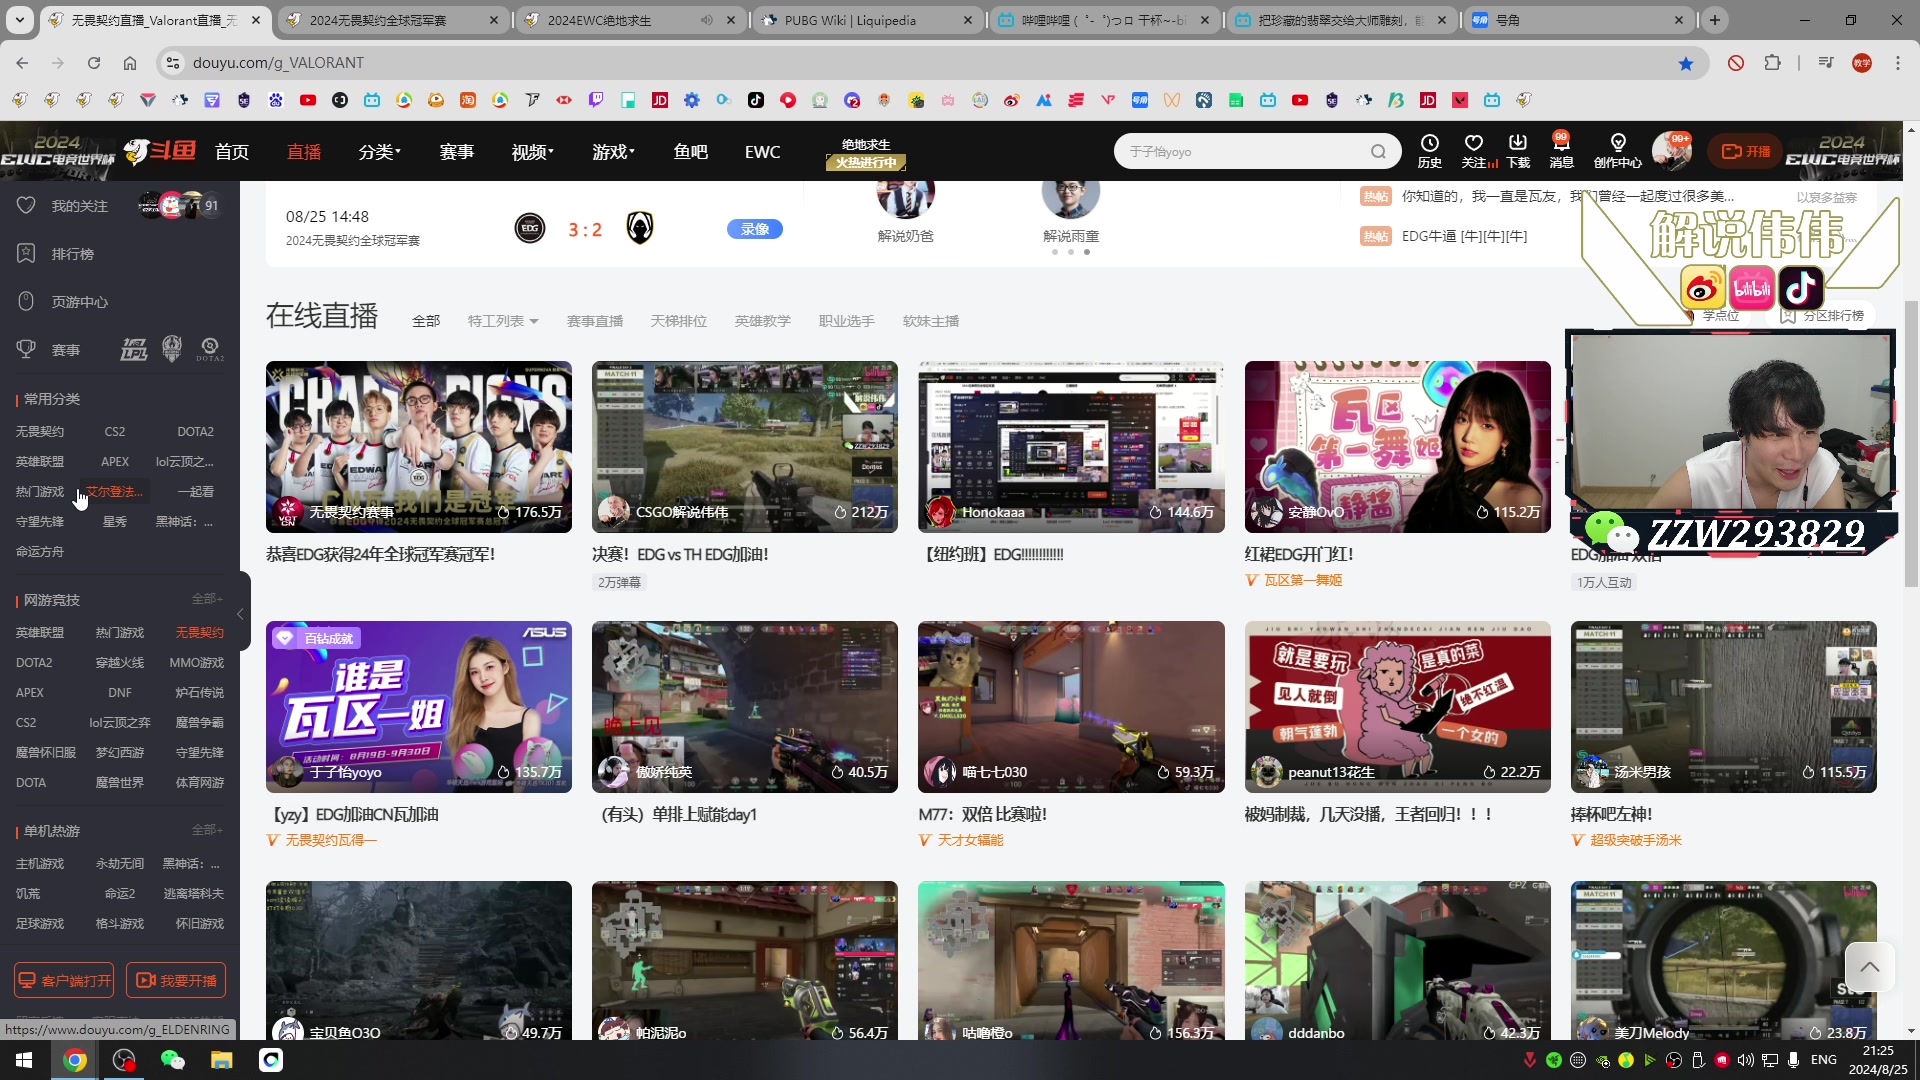Viewport: 1920px width, 1080px height.
Task: Open 页游中心 in sidebar
Action: [64, 302]
